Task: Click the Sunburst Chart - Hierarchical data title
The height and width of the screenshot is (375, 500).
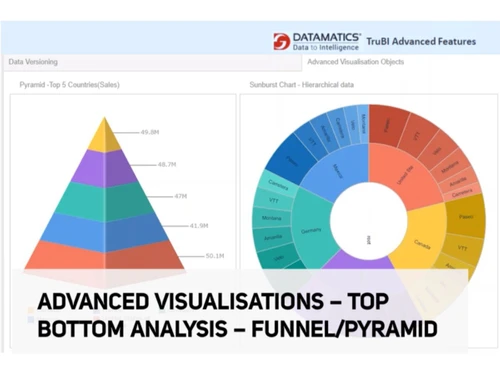Action: 301,85
